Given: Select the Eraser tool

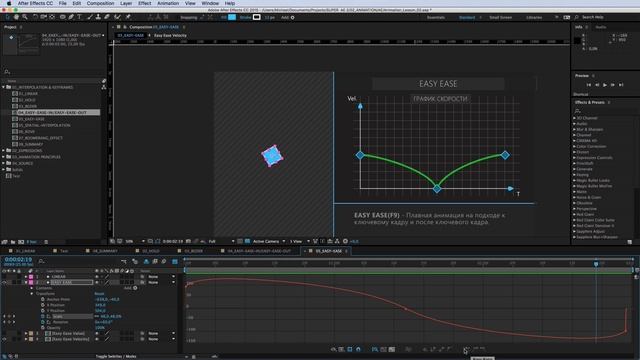Looking at the screenshot, I should 107,17.
